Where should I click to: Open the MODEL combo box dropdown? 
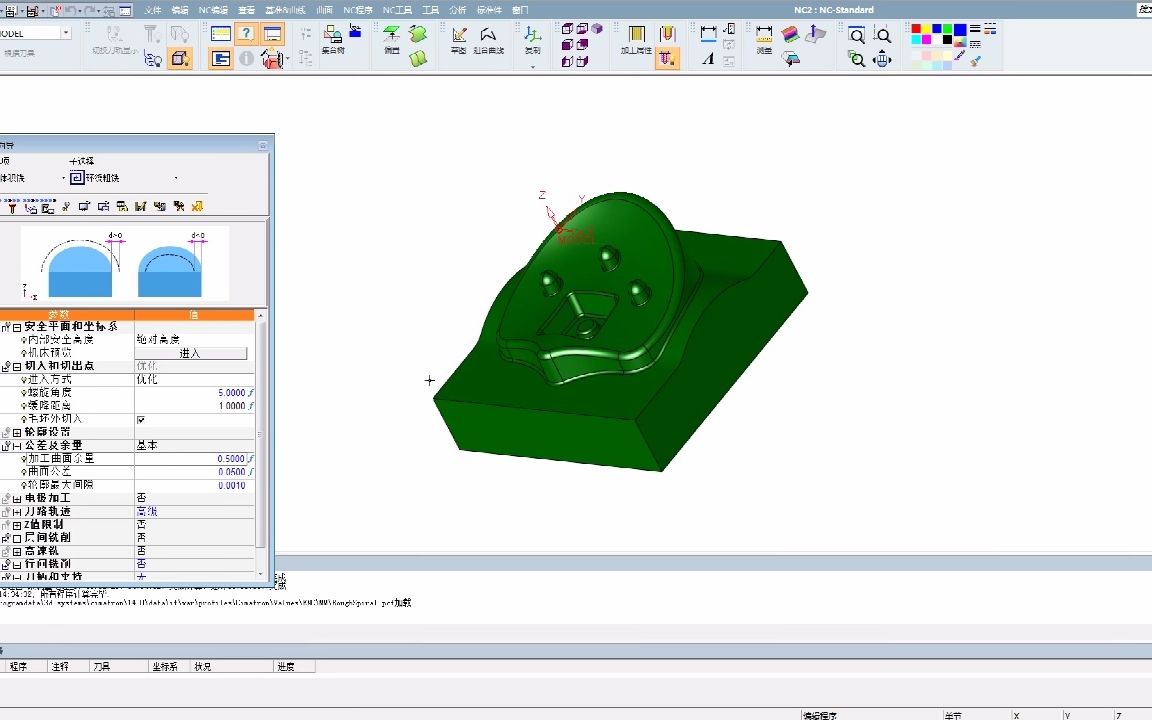pyautogui.click(x=66, y=33)
